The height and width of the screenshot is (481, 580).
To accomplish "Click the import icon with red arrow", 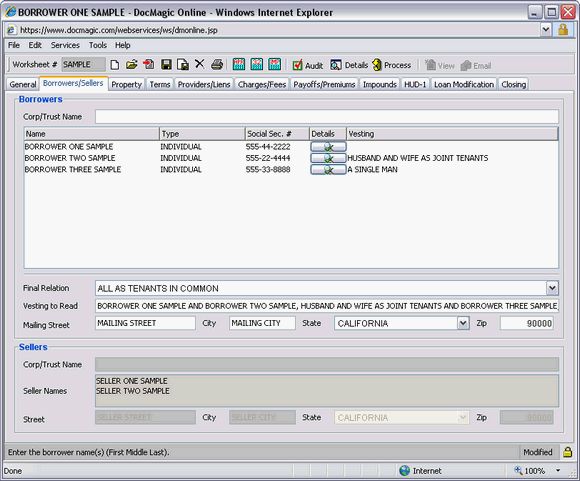I will pos(149,64).
